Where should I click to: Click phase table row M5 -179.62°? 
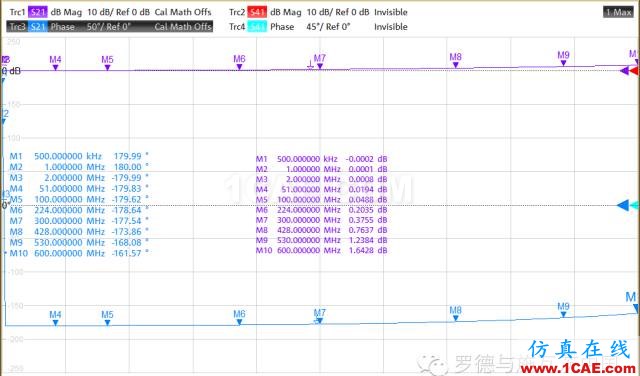tap(79, 199)
